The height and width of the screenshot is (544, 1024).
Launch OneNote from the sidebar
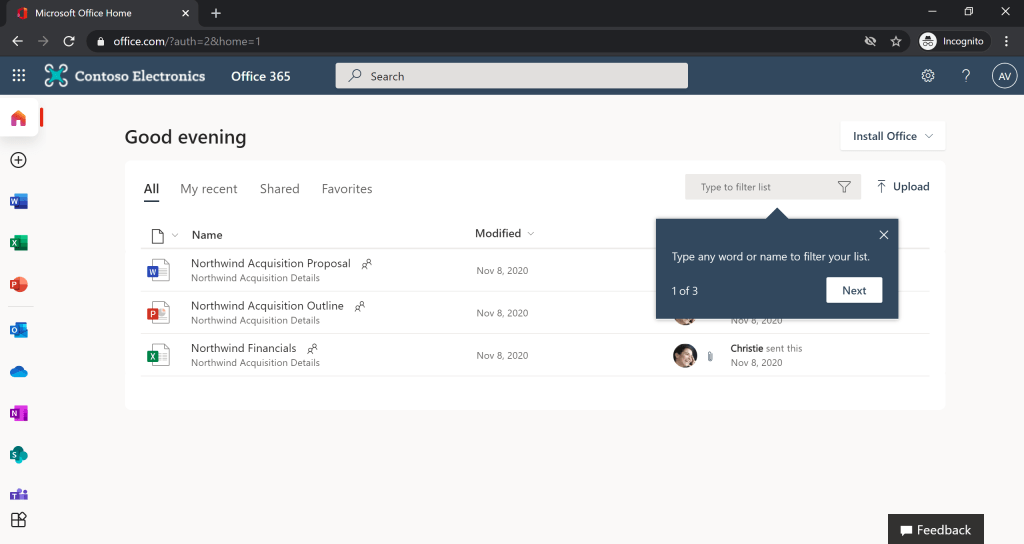(x=18, y=413)
